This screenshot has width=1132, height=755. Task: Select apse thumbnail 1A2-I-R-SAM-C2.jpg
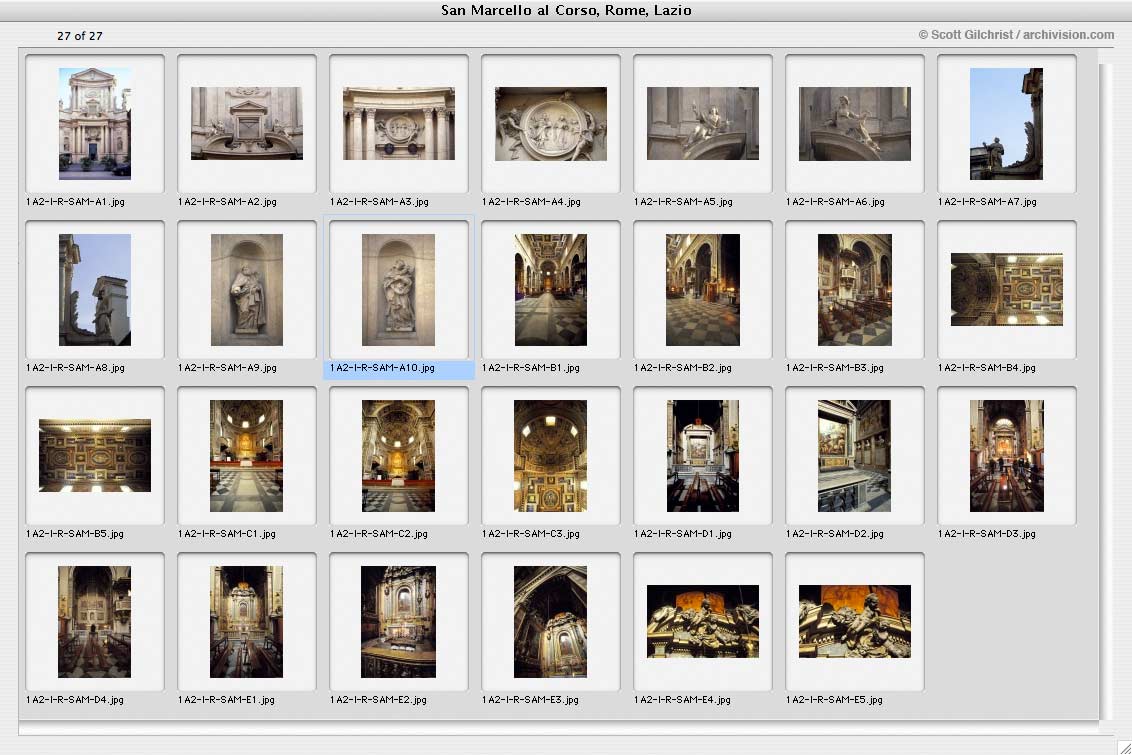click(399, 455)
